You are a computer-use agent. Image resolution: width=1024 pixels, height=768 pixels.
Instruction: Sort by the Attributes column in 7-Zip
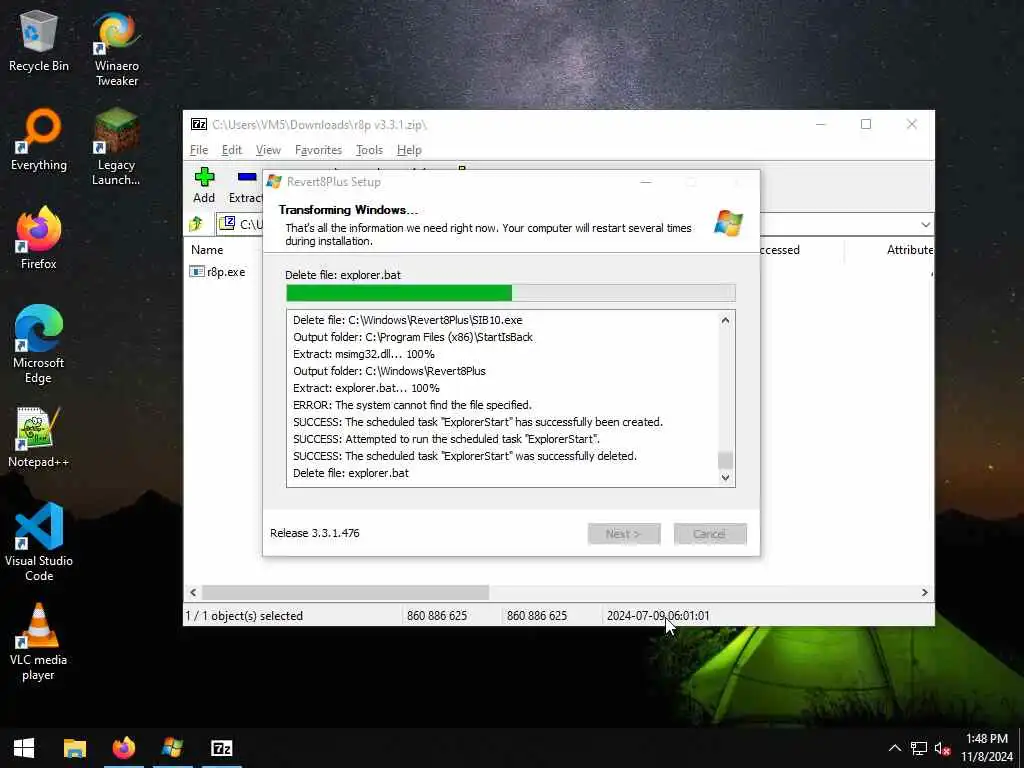click(909, 249)
